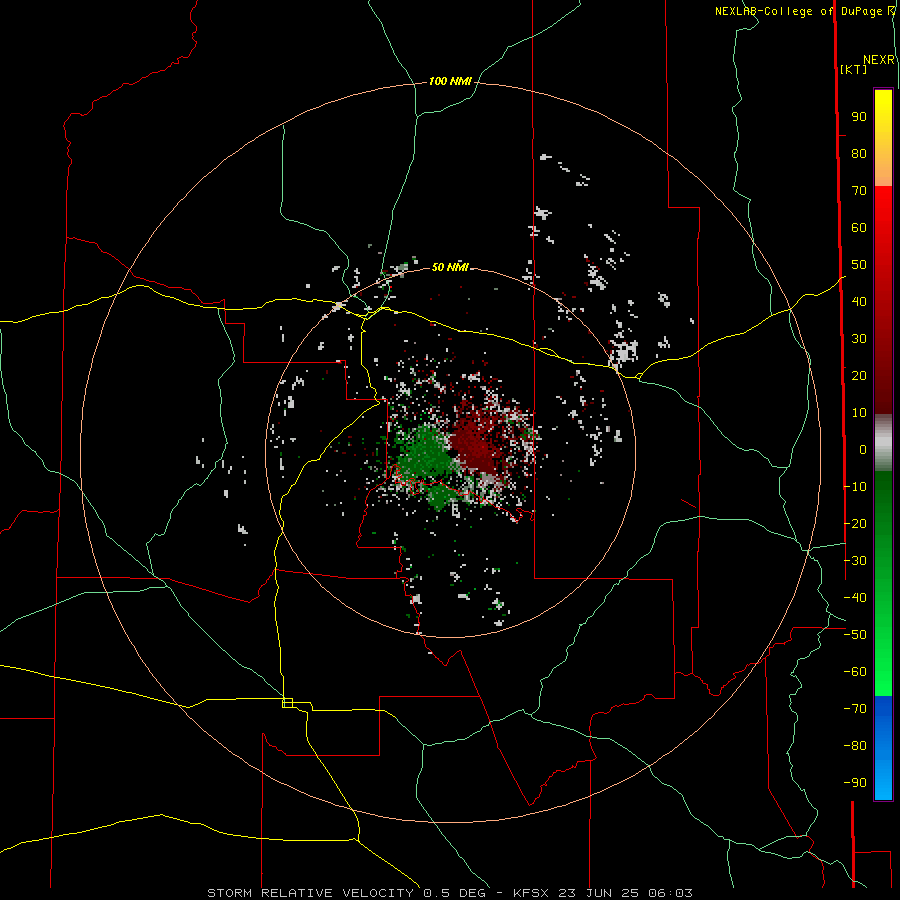Viewport: 900px width, 900px height.
Task: Click the 0.5 DEG elevation text in the caption
Action: [x=454, y=893]
